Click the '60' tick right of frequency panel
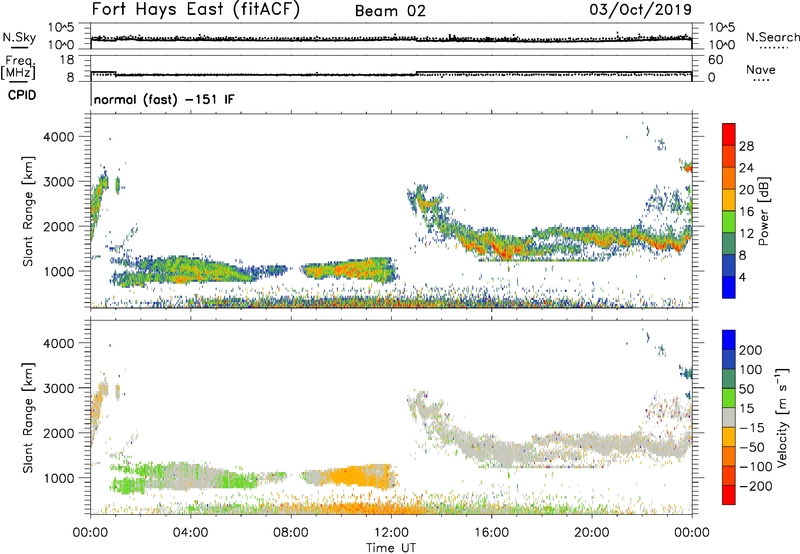Viewport: 800px width, 554px height. (x=715, y=60)
